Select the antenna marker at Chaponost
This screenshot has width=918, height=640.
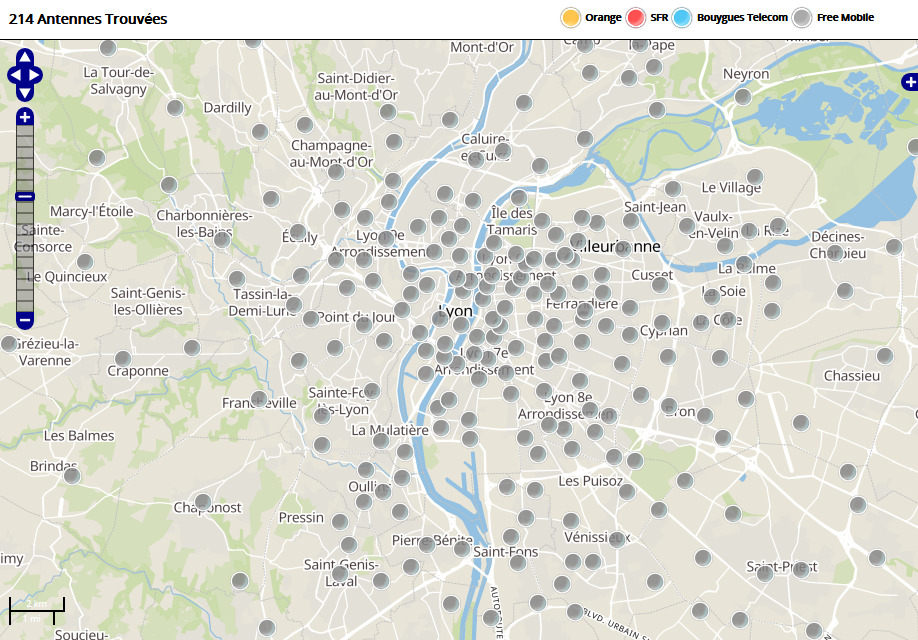(203, 501)
